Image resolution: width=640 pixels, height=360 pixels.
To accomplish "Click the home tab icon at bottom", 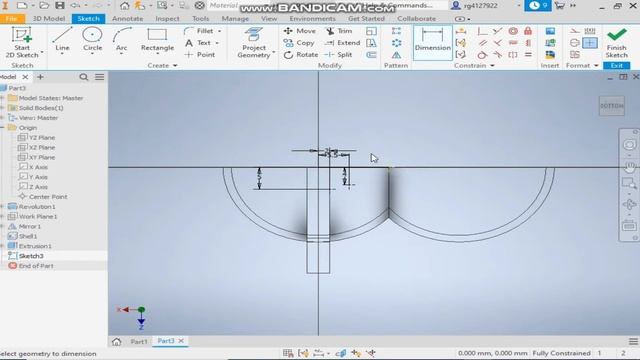I will click(x=116, y=342).
